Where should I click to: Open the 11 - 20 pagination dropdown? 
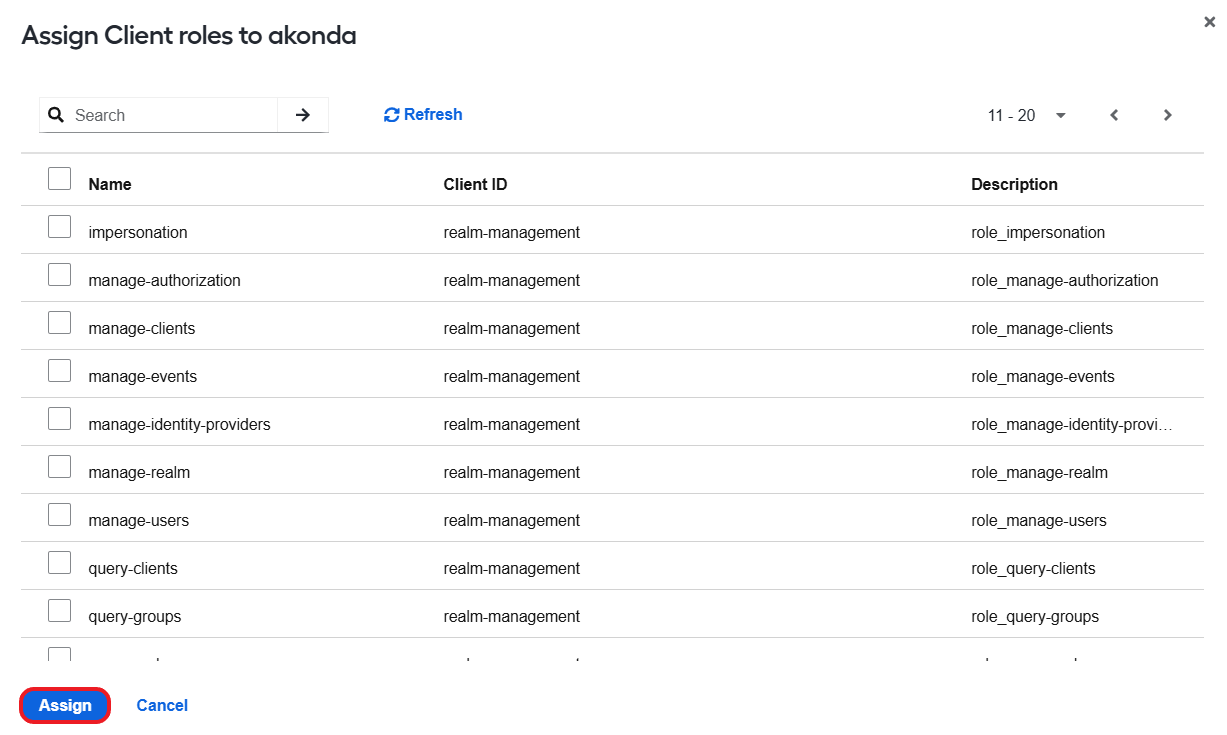1027,115
